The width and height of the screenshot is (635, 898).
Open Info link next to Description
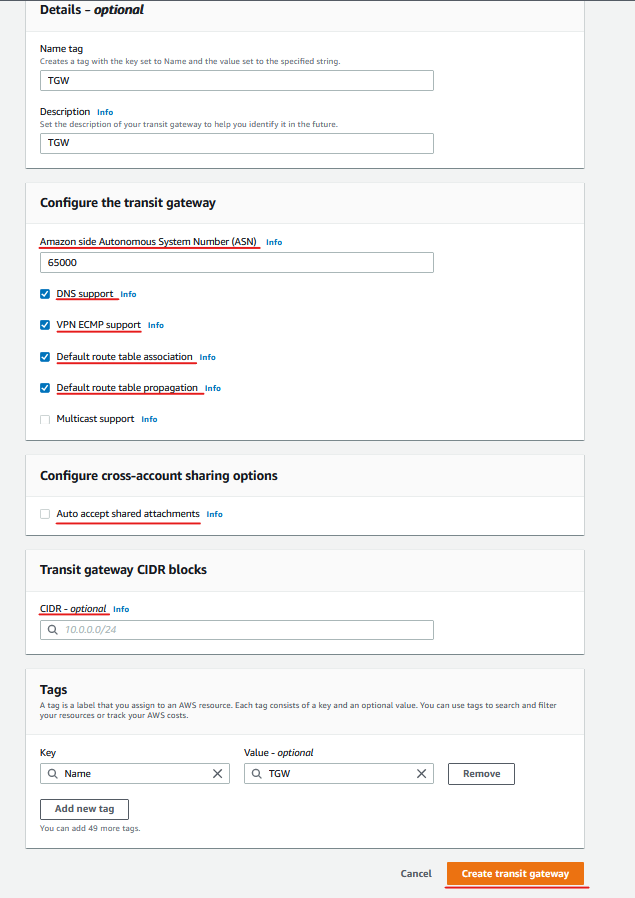[x=105, y=112]
